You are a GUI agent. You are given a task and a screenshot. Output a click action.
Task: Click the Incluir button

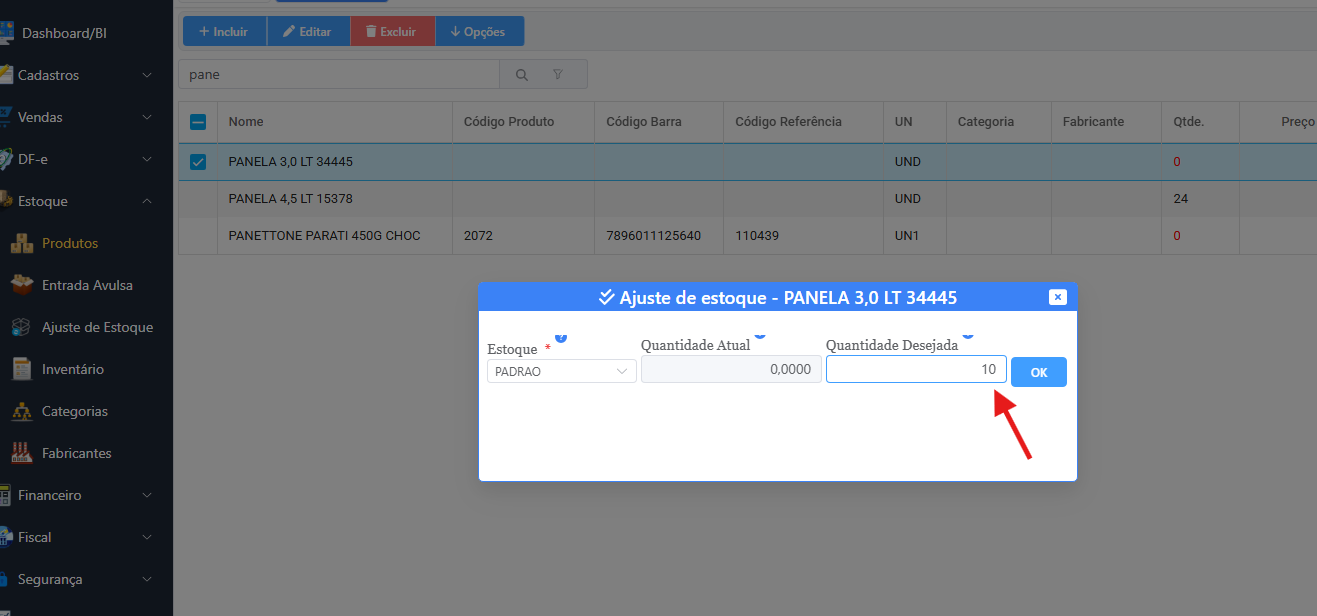224,32
